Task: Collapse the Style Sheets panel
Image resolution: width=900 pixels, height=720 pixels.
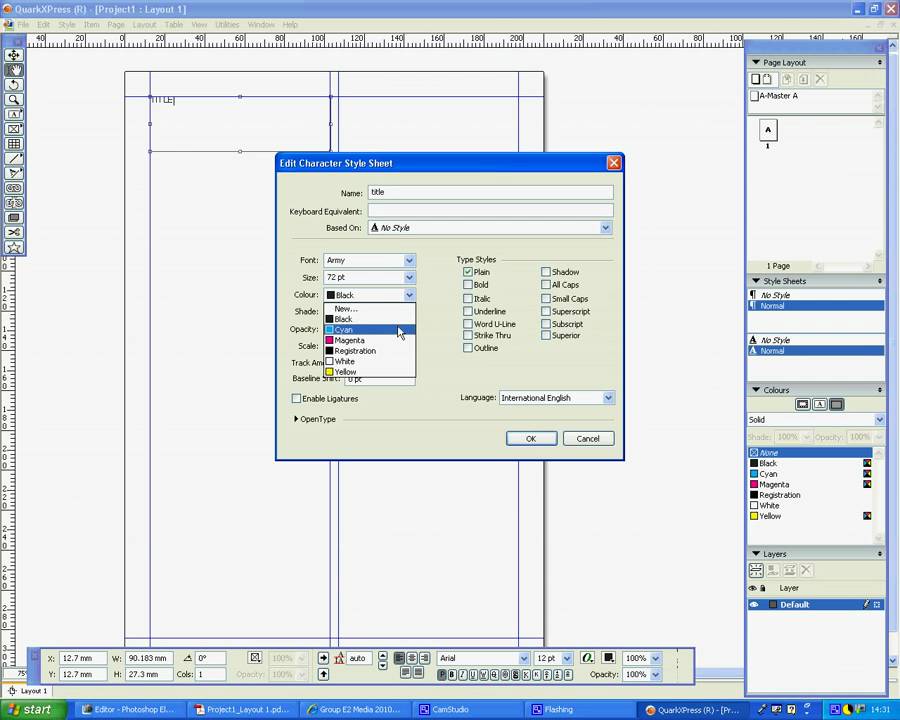Action: tap(756, 281)
